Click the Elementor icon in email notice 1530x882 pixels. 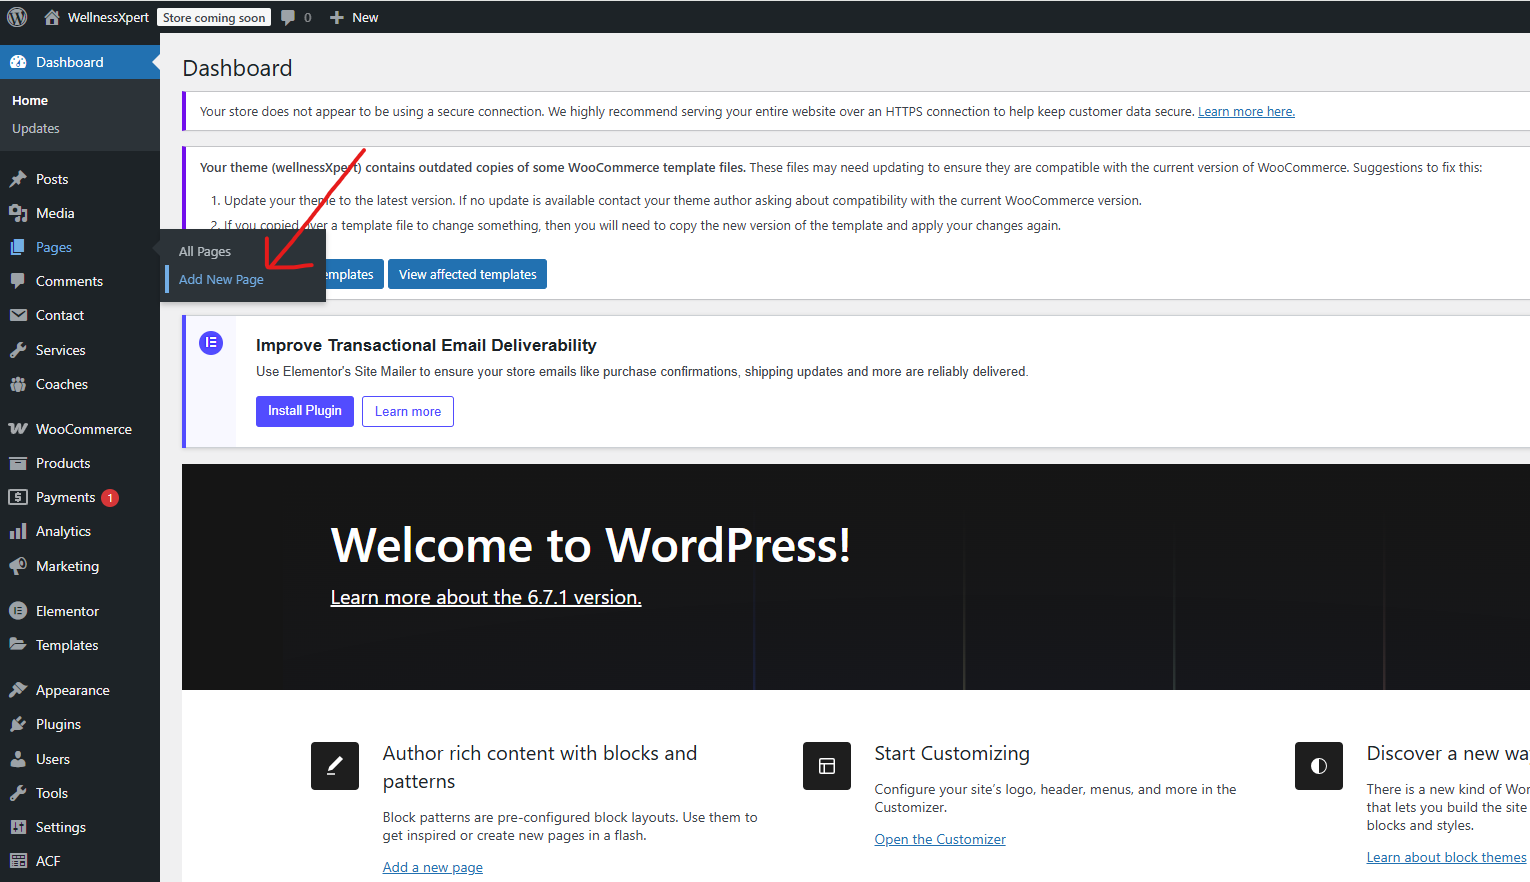click(x=211, y=343)
